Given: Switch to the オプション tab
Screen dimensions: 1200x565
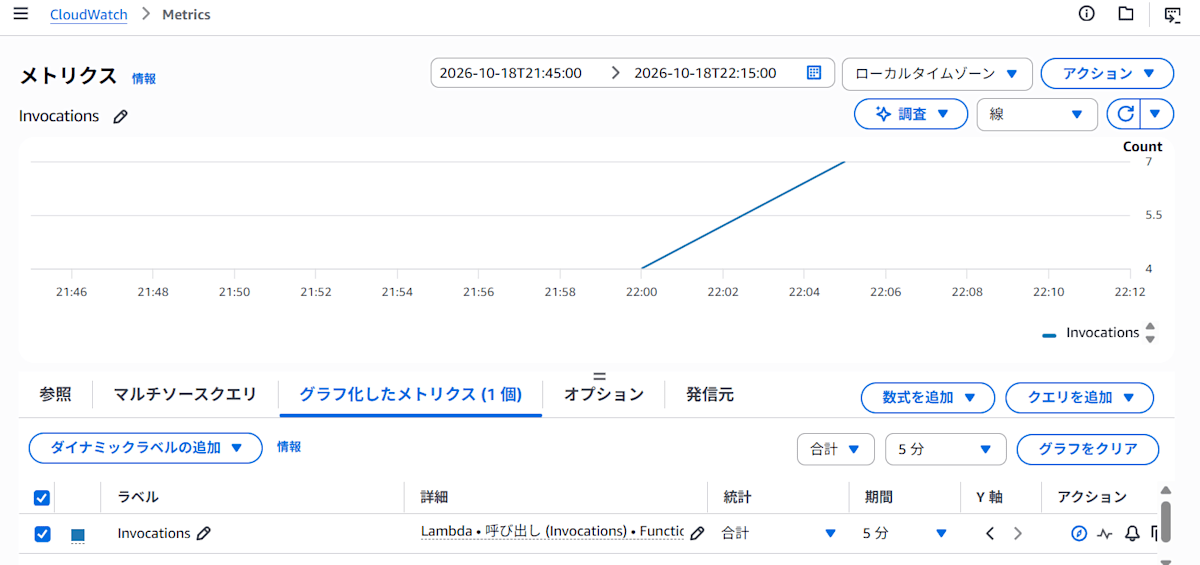Looking at the screenshot, I should pos(604,394).
